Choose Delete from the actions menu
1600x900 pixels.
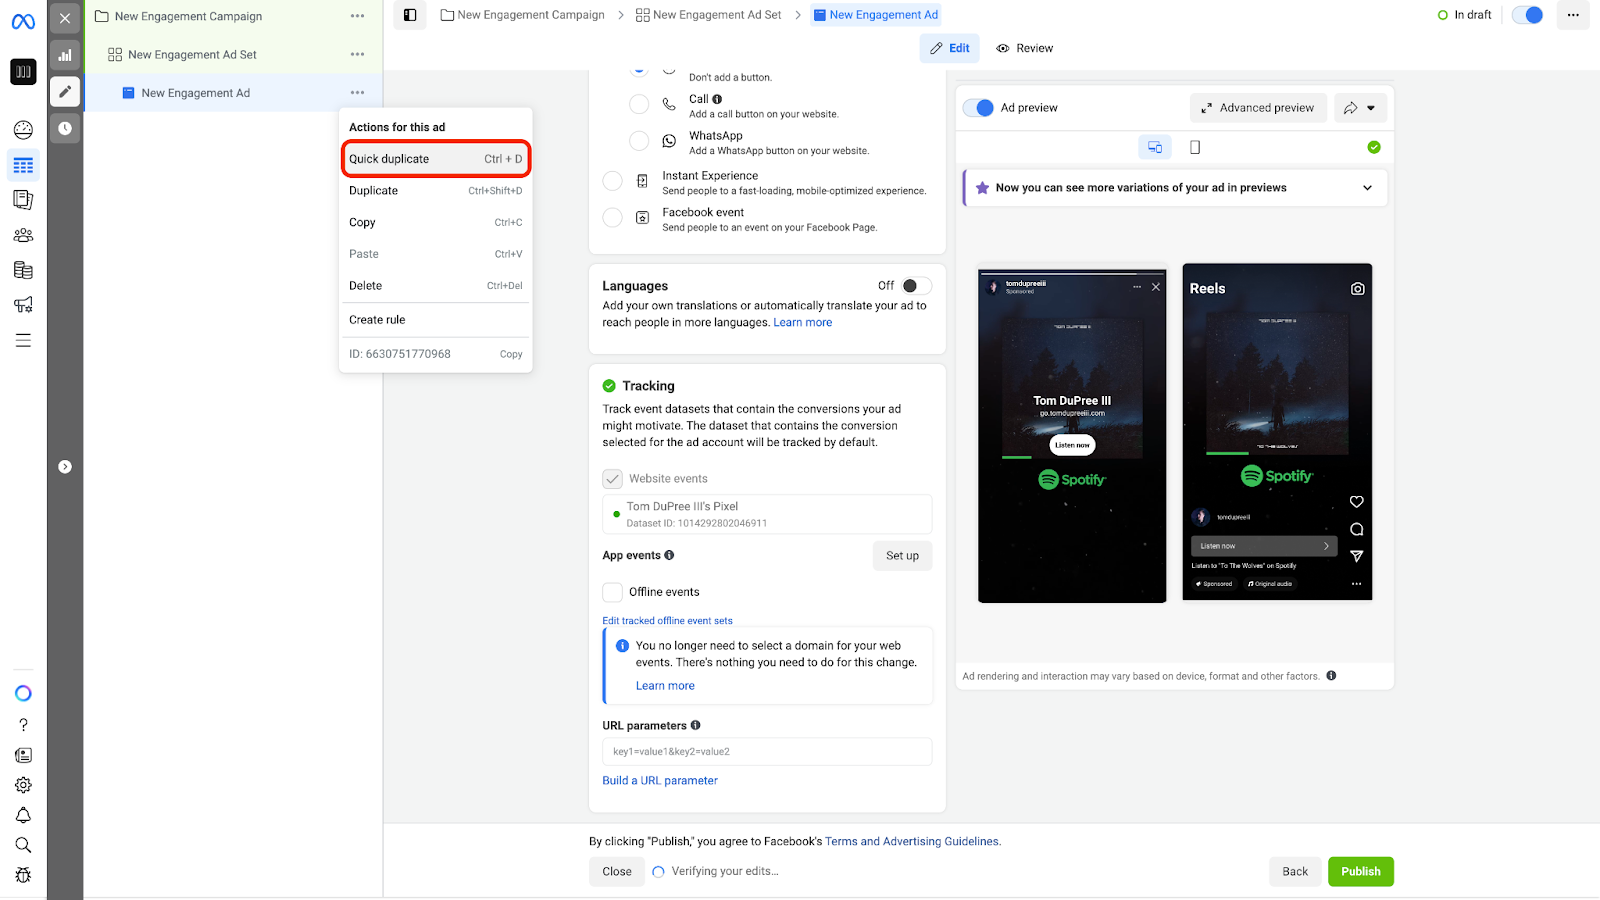tap(435, 285)
